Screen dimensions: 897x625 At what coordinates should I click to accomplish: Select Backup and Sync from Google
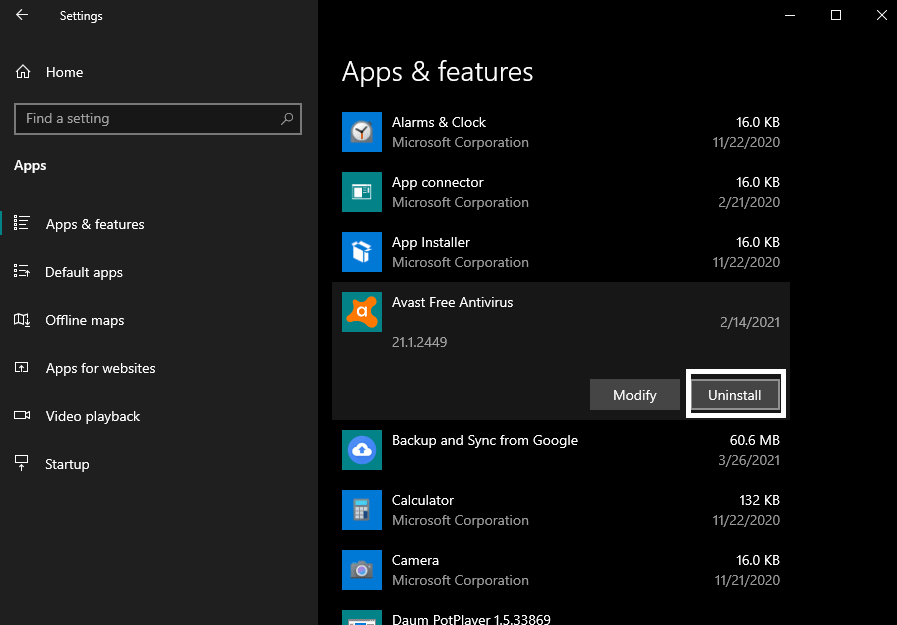tap(561, 450)
